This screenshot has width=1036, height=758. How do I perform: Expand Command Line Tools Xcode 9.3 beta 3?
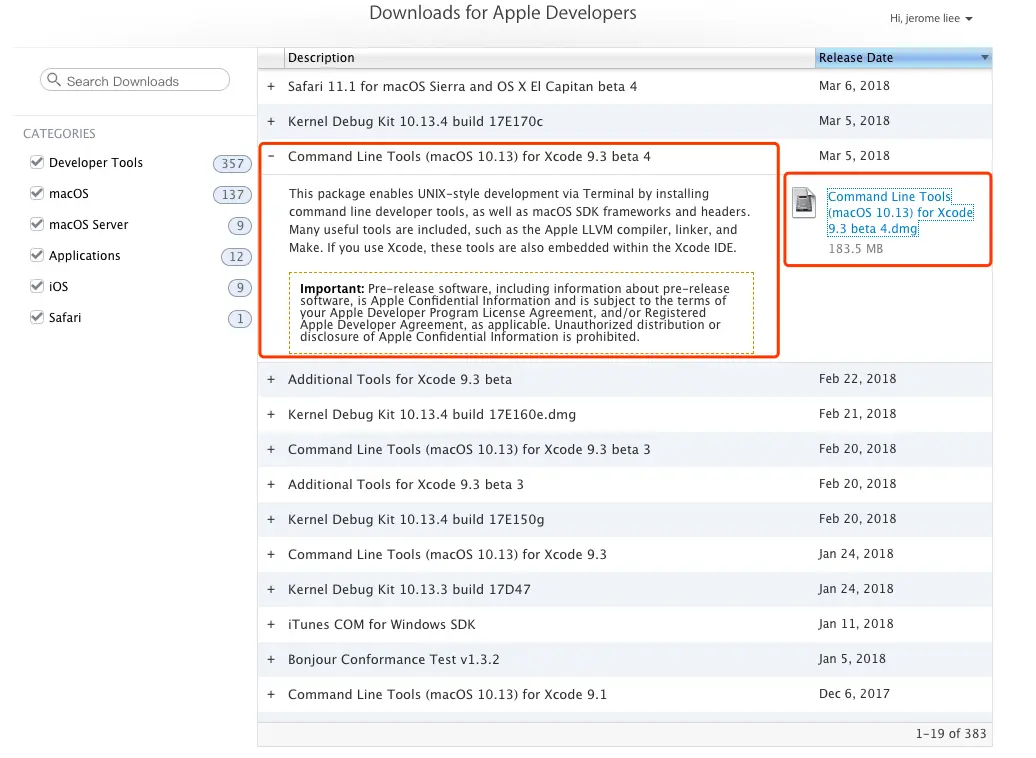271,449
